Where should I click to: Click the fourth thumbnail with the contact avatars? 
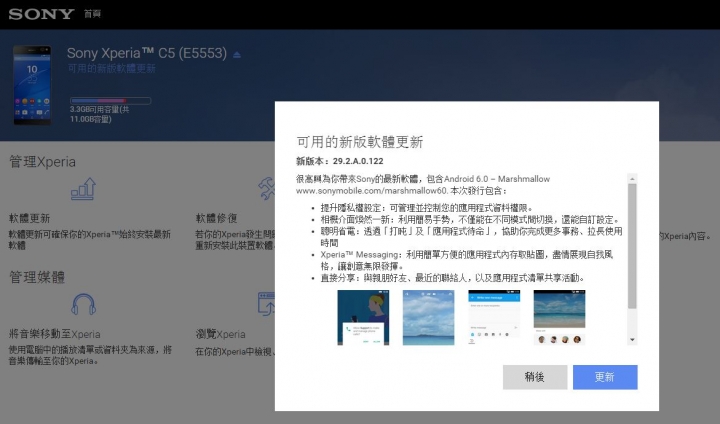559,317
